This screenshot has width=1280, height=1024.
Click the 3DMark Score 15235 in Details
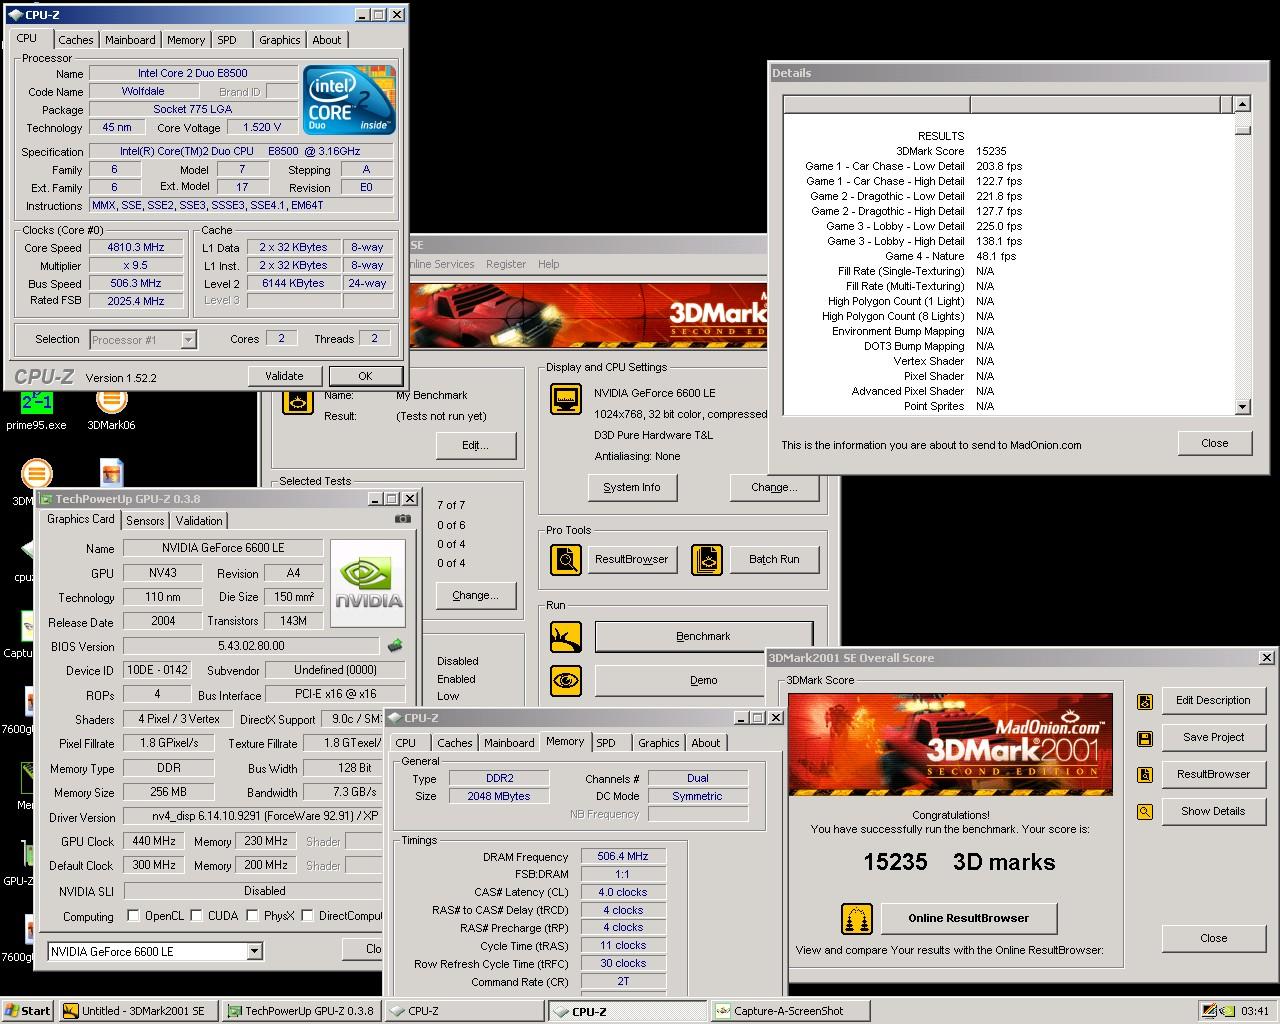pyautogui.click(x=991, y=151)
